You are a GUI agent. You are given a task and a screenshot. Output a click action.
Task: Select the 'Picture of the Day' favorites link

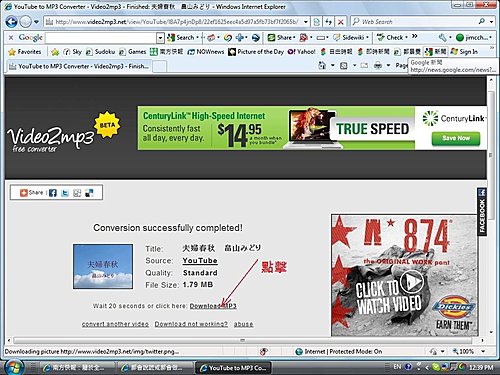[256, 52]
